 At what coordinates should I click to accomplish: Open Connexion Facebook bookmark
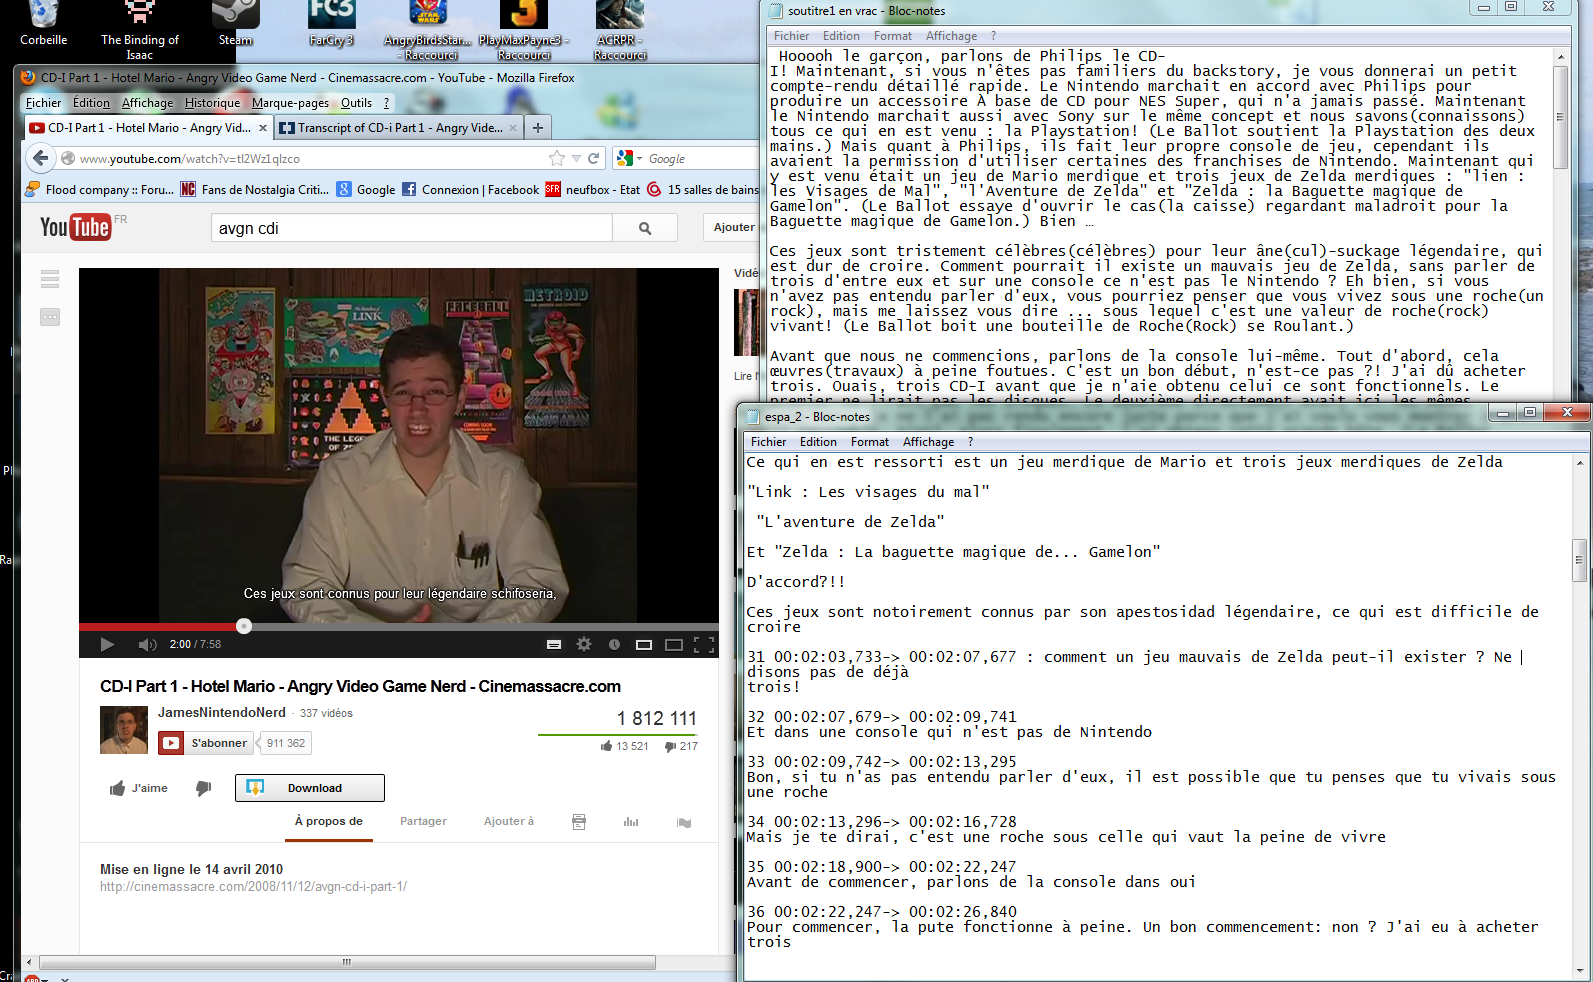point(470,189)
